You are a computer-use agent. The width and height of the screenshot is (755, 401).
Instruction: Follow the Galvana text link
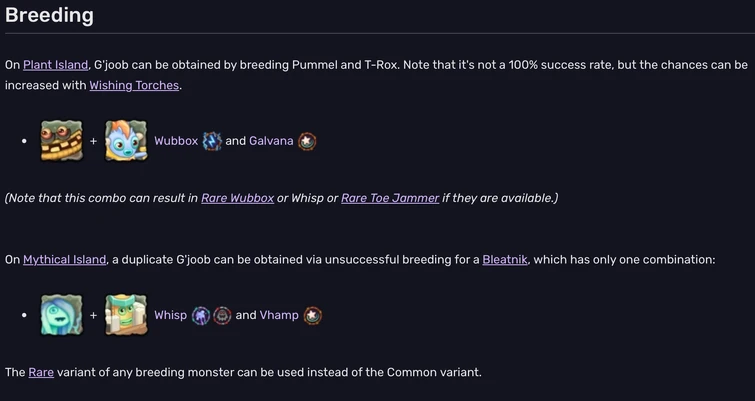(x=271, y=141)
